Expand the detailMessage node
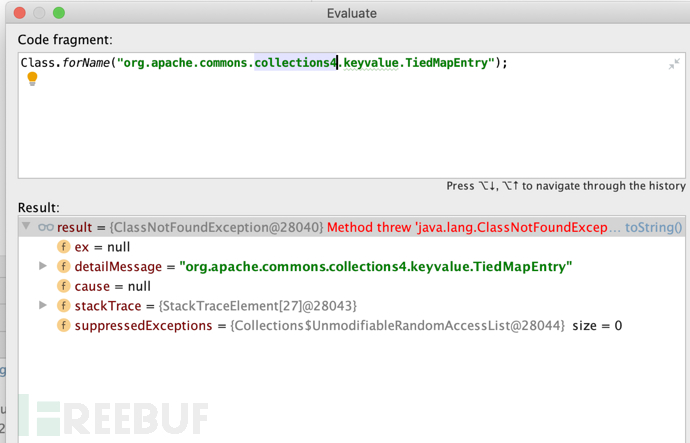690x443 pixels. click(43, 266)
